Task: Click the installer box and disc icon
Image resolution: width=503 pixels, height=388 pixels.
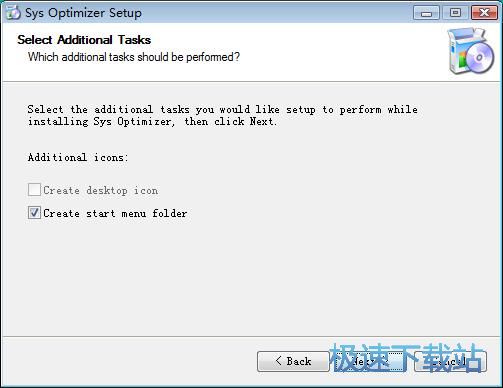Action: [471, 51]
